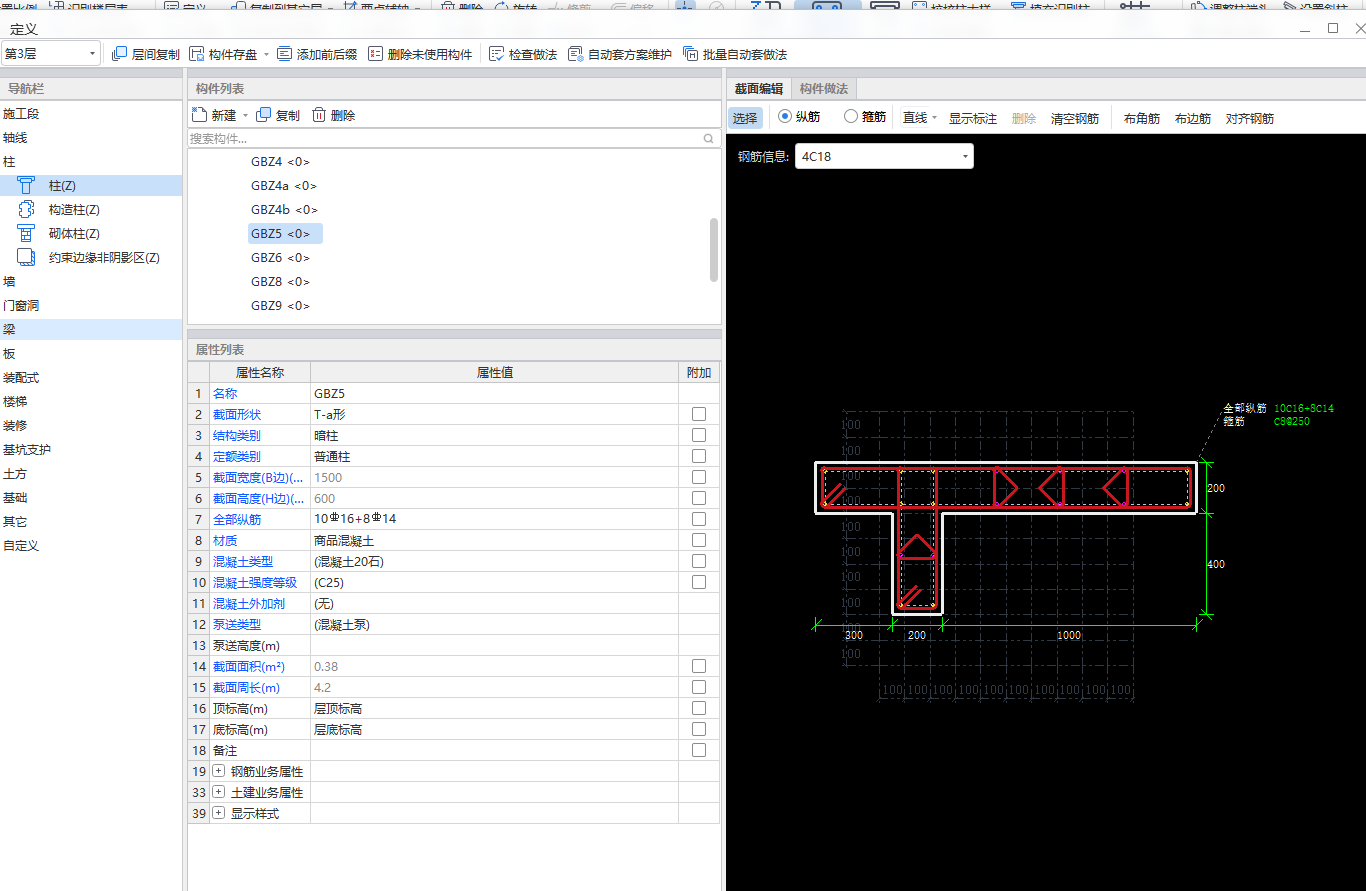Toggle 附加 checkbox for 备注 row

[699, 750]
